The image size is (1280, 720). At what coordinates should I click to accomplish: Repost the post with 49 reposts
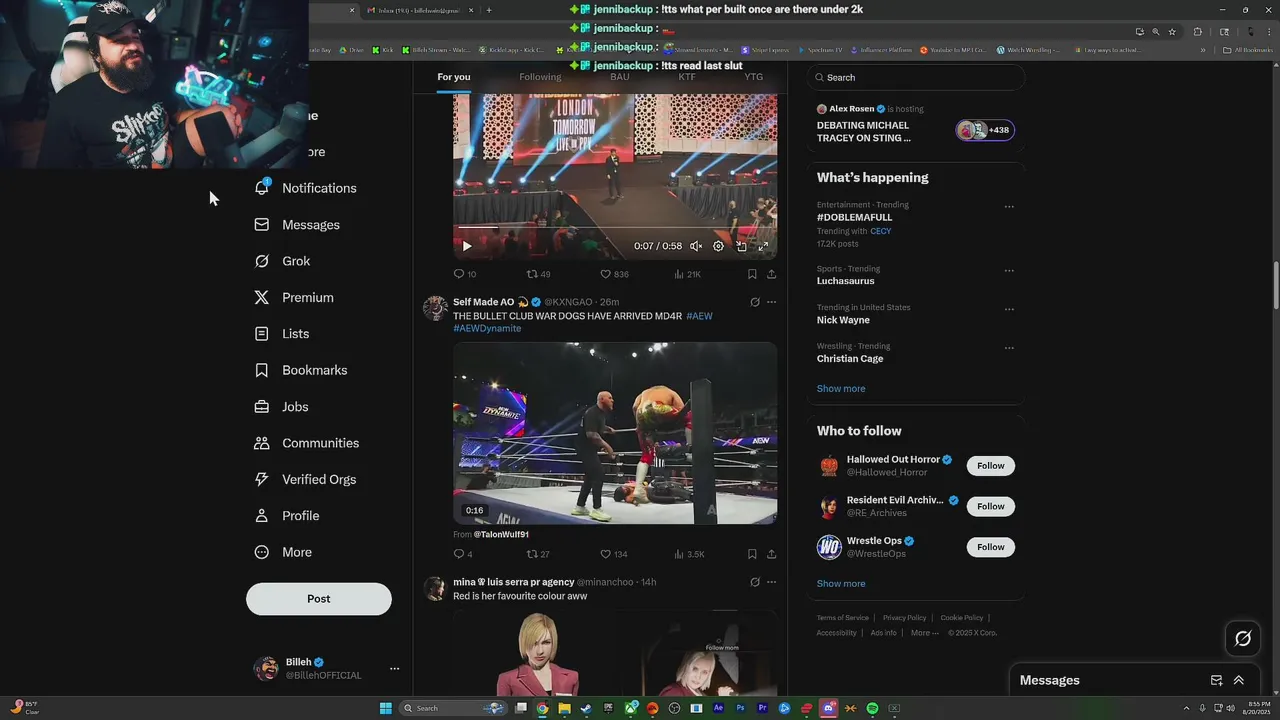539,274
